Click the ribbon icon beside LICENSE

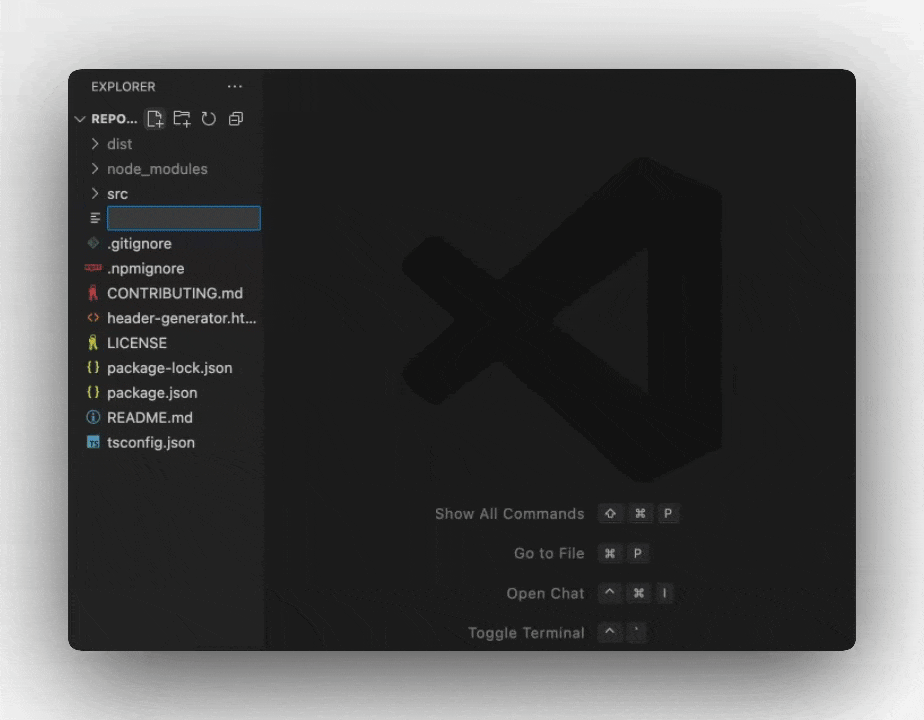(95, 343)
